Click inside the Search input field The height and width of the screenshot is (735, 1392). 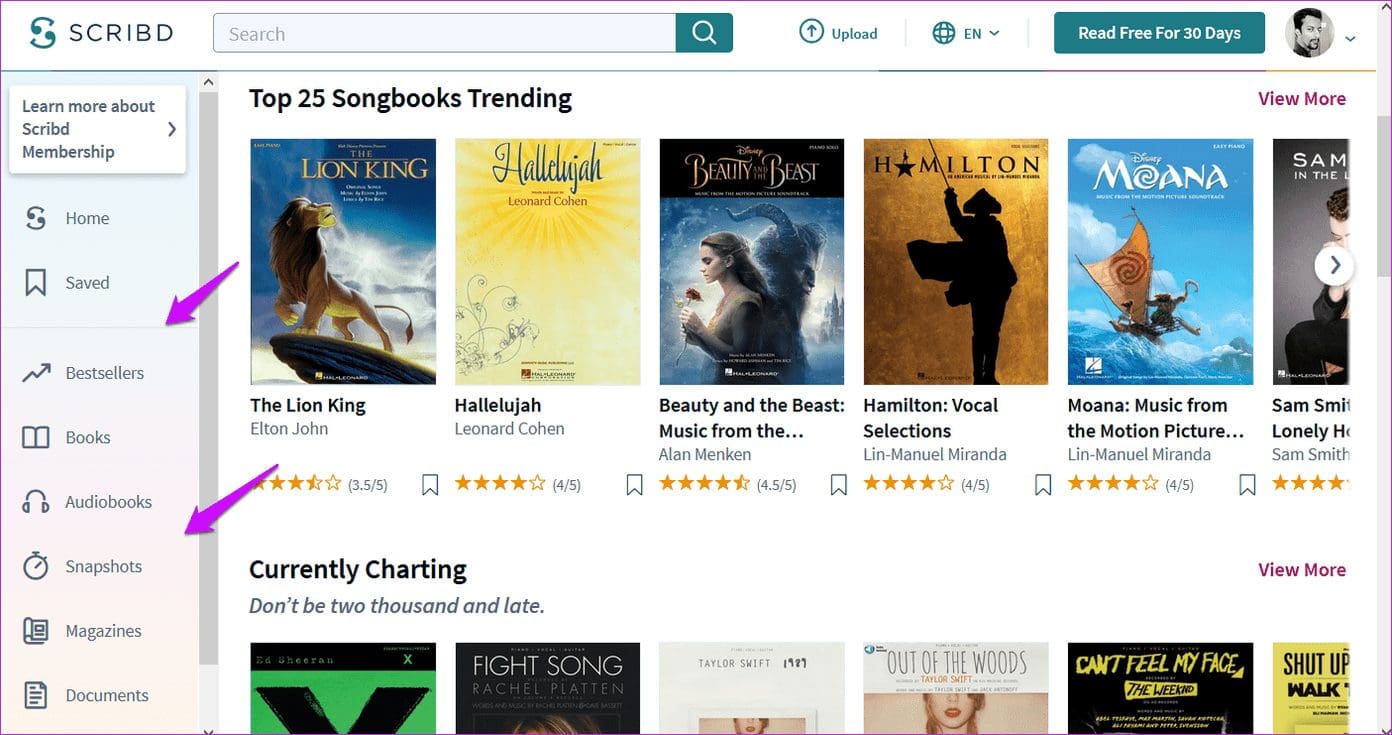tap(444, 33)
